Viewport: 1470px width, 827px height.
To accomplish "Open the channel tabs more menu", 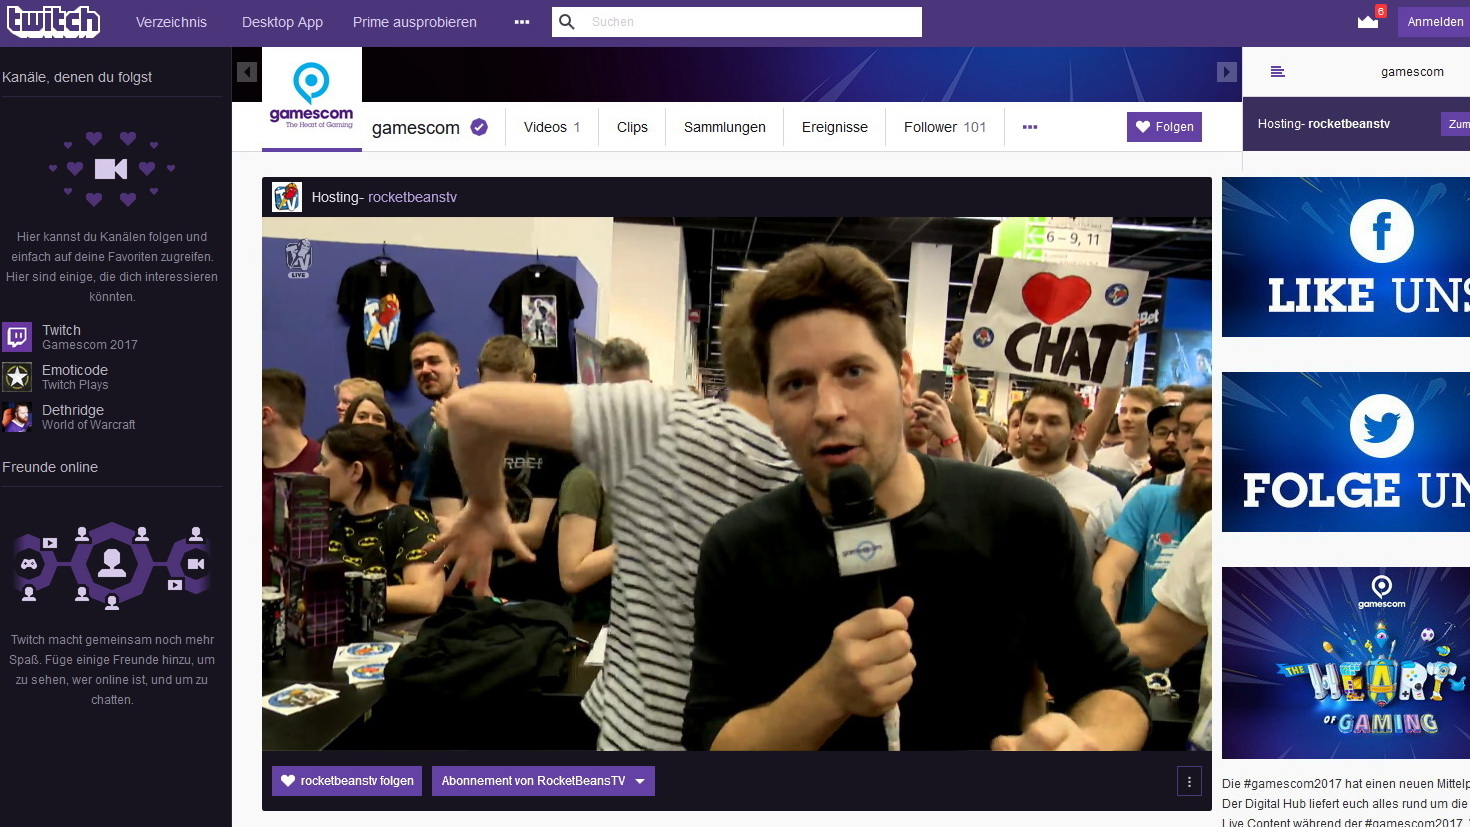I will 1030,127.
